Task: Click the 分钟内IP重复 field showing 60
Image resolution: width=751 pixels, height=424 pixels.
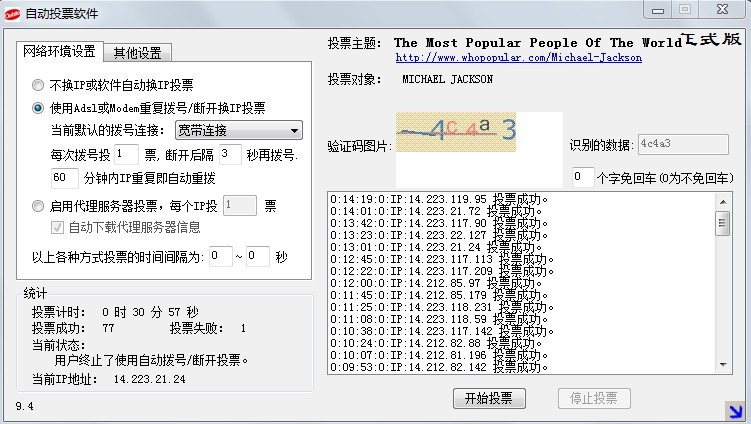Action: tap(64, 177)
